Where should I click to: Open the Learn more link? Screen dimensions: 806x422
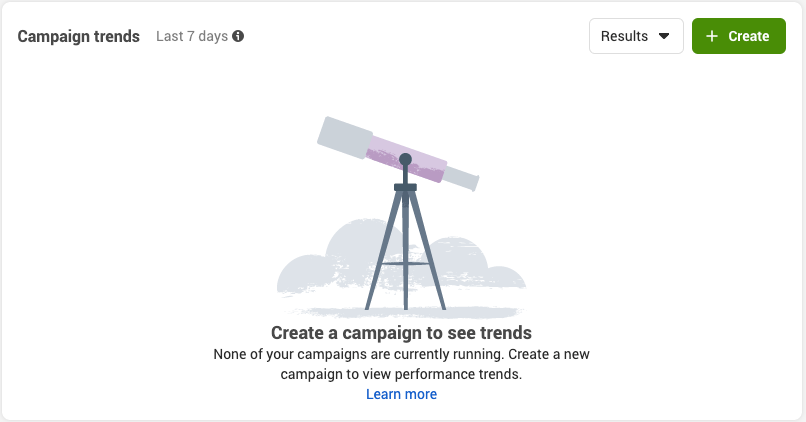tap(401, 394)
